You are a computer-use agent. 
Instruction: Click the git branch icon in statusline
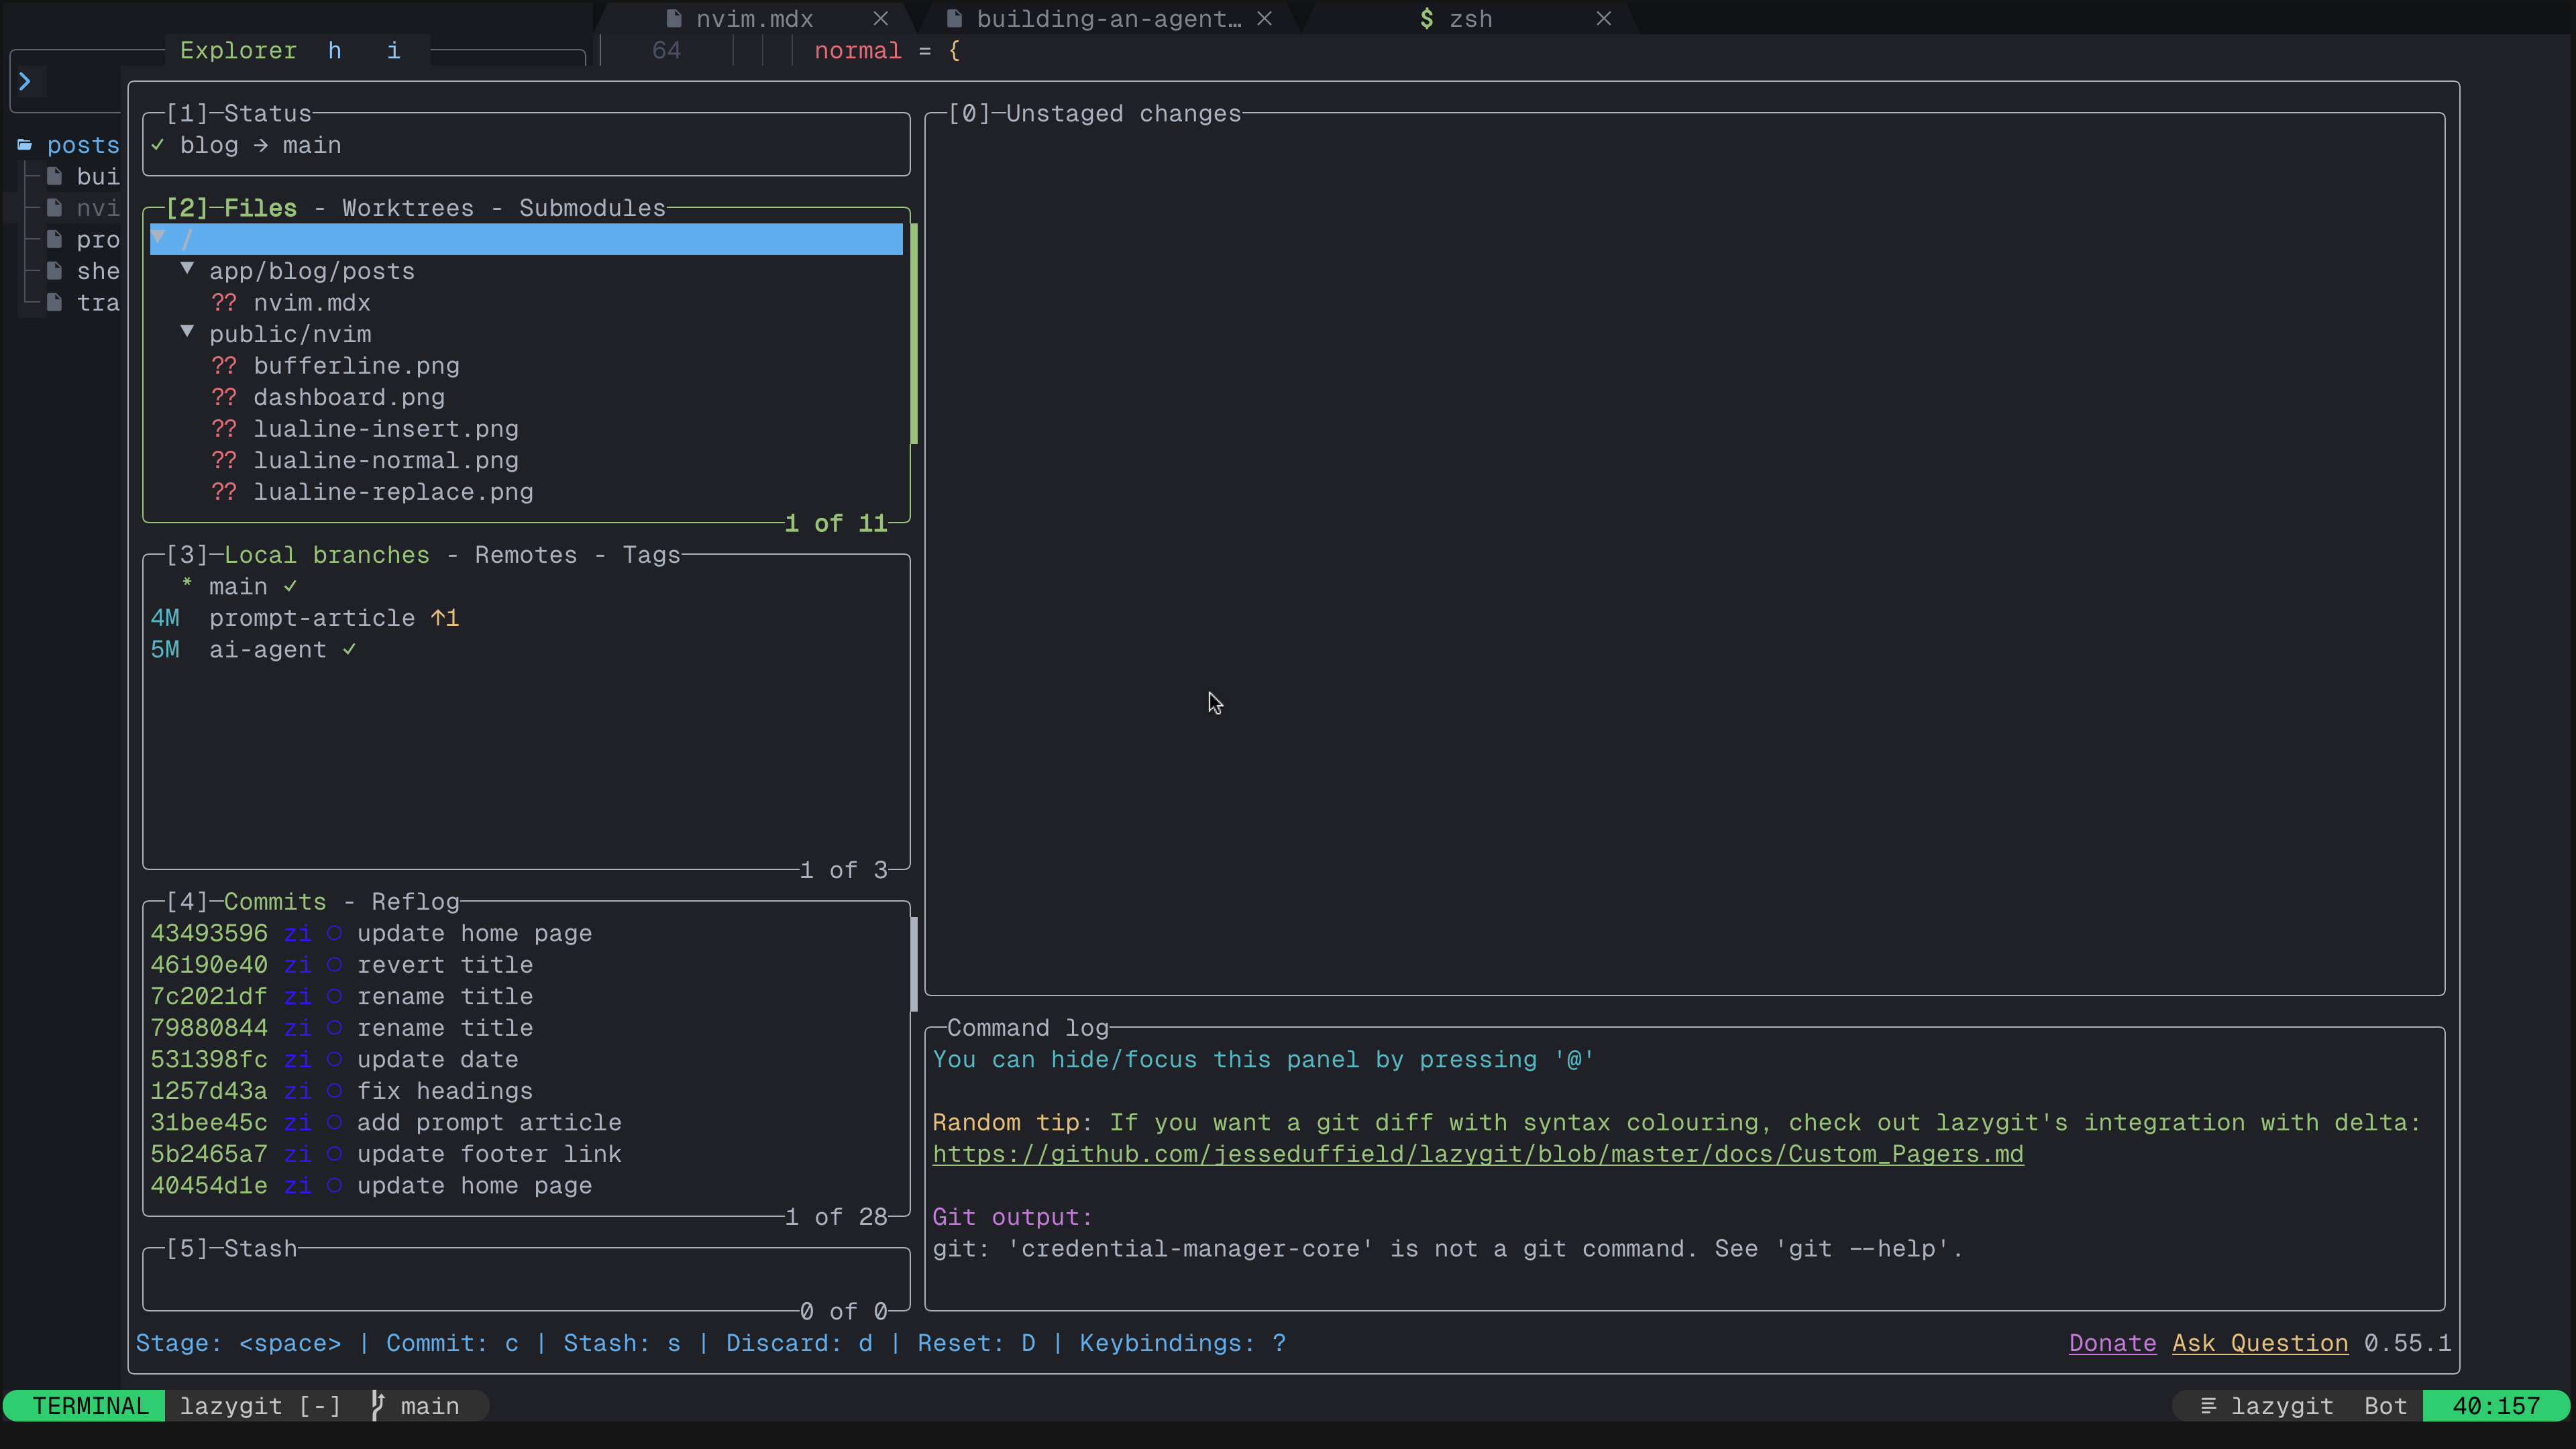pos(377,1405)
